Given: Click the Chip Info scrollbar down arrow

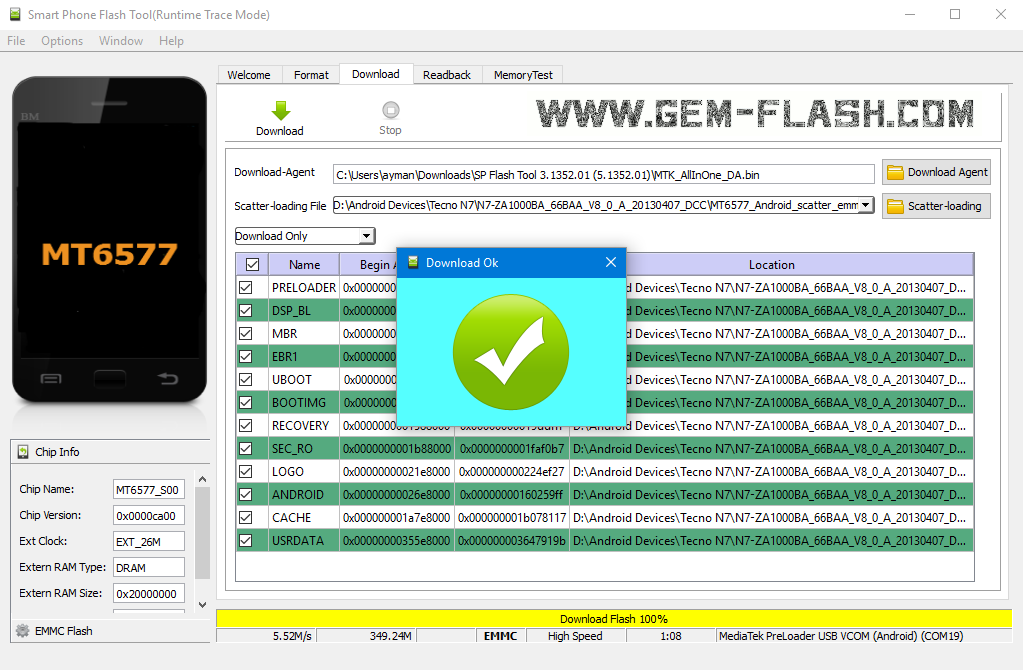Looking at the screenshot, I should coord(202,605).
